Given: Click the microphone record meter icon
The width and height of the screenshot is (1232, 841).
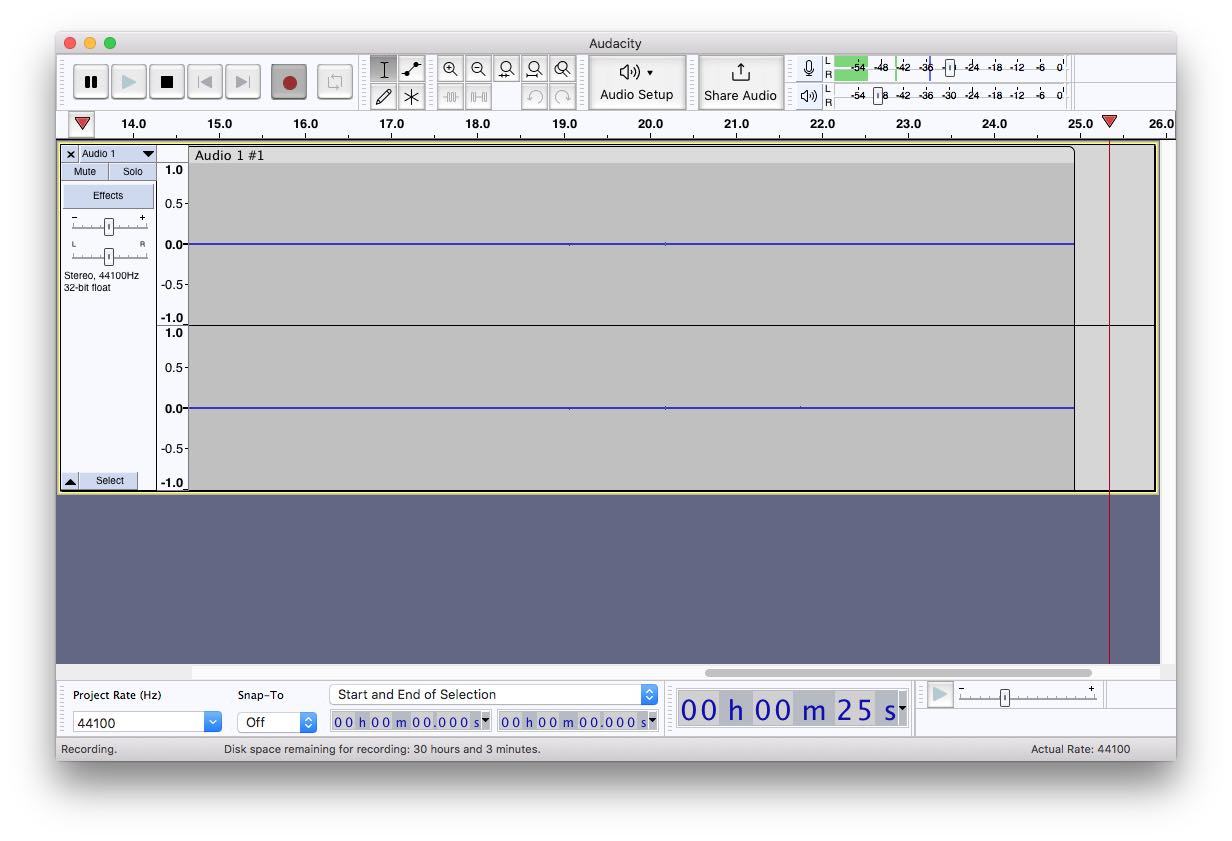Looking at the screenshot, I should pyautogui.click(x=809, y=69).
